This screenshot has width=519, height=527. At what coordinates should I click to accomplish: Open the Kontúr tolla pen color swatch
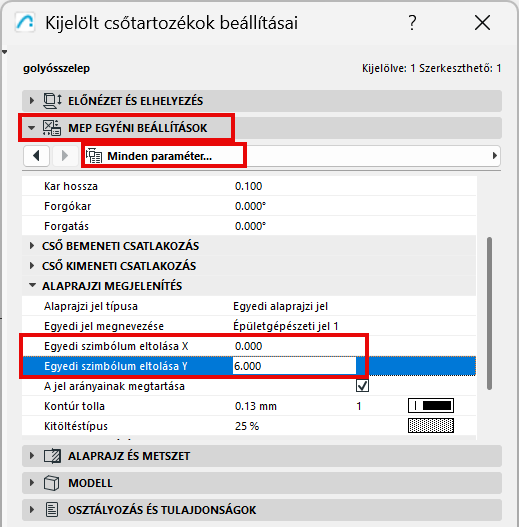(431, 406)
